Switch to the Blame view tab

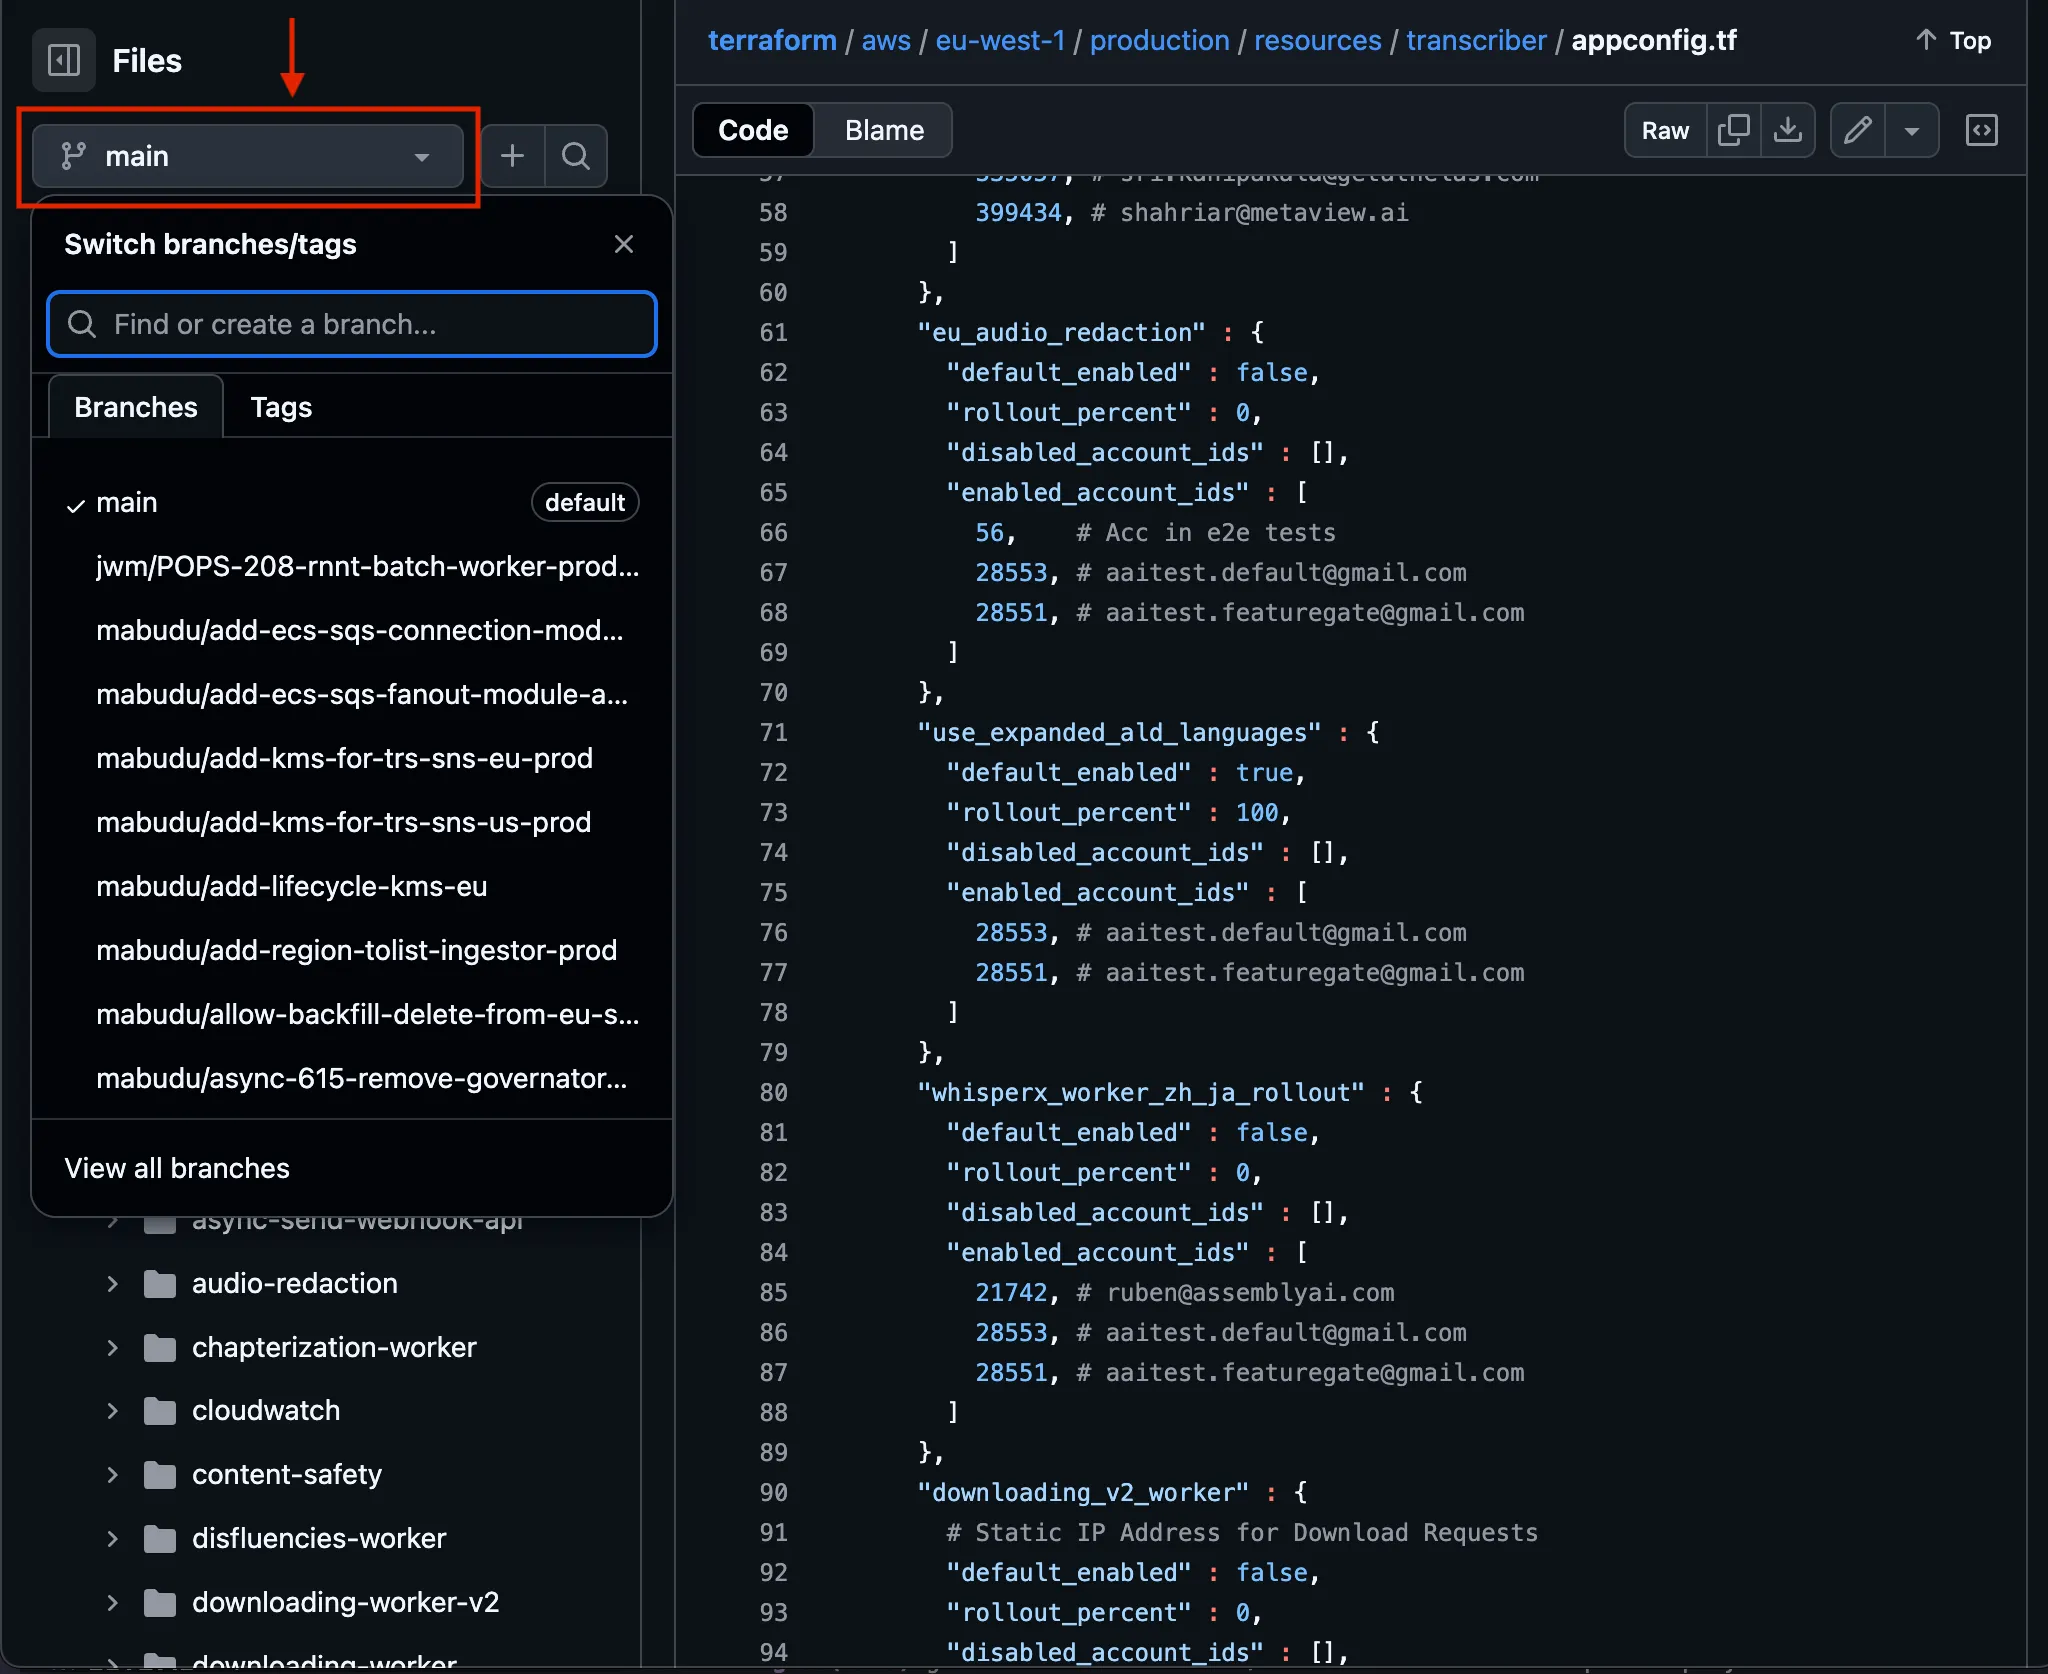click(x=884, y=130)
